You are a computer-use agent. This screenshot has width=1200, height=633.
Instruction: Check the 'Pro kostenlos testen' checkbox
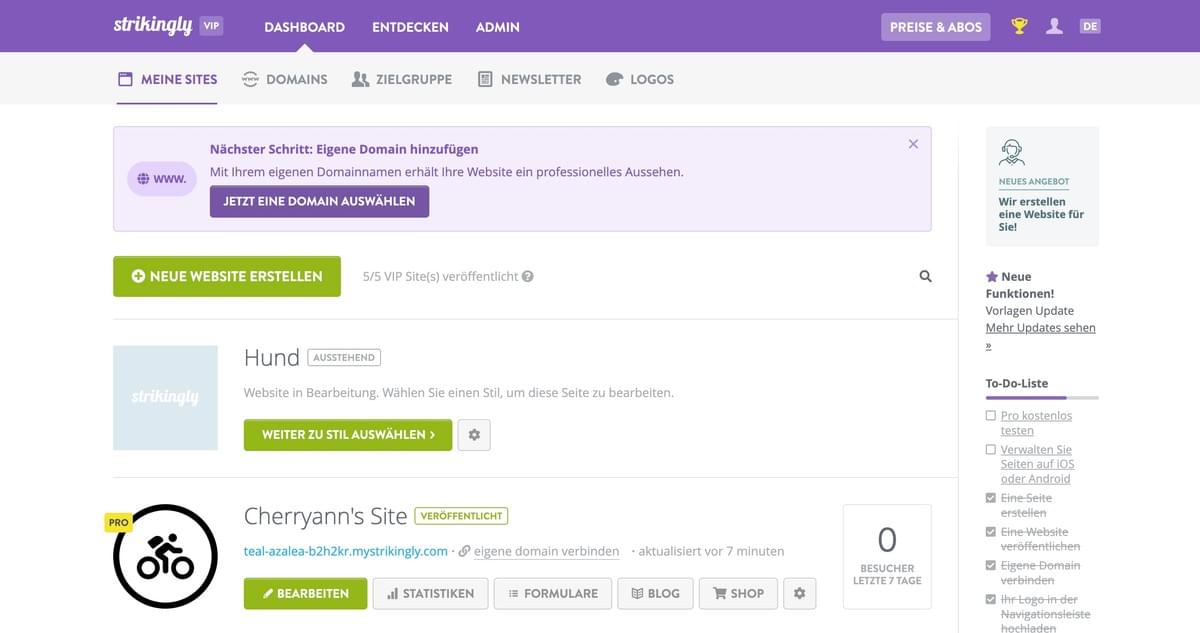[991, 416]
